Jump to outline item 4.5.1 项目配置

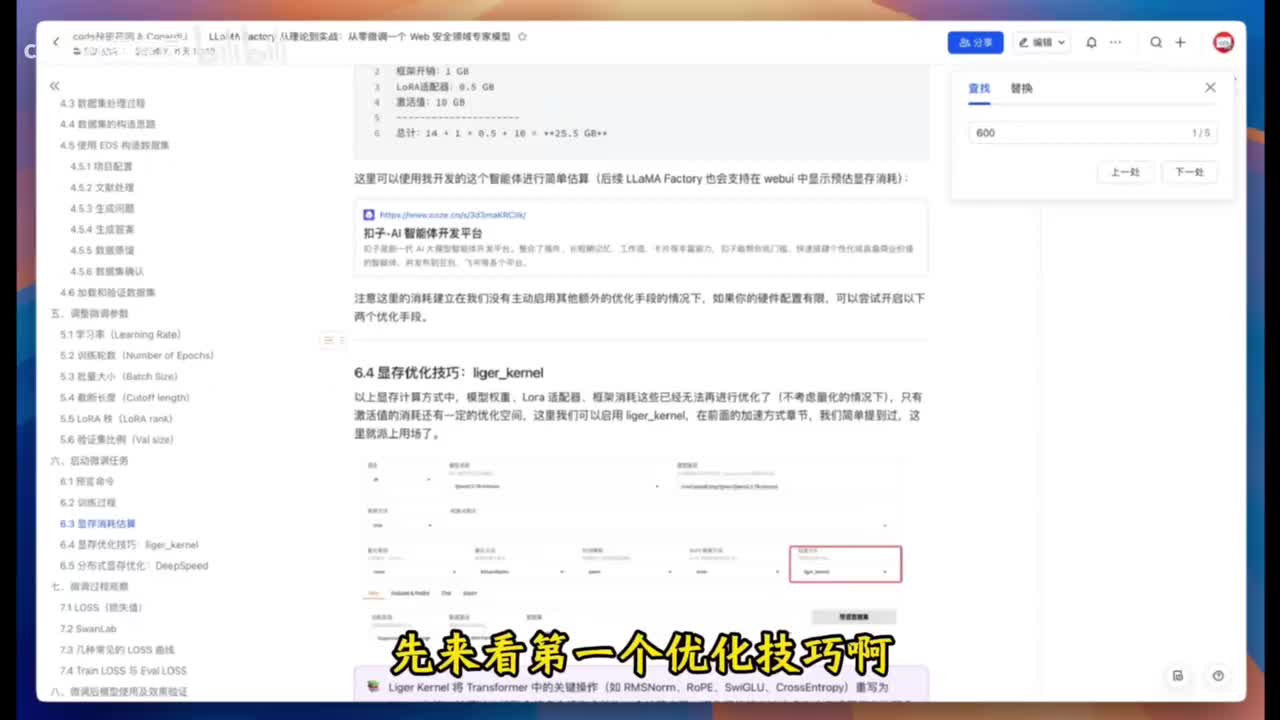pyautogui.click(x=100, y=166)
